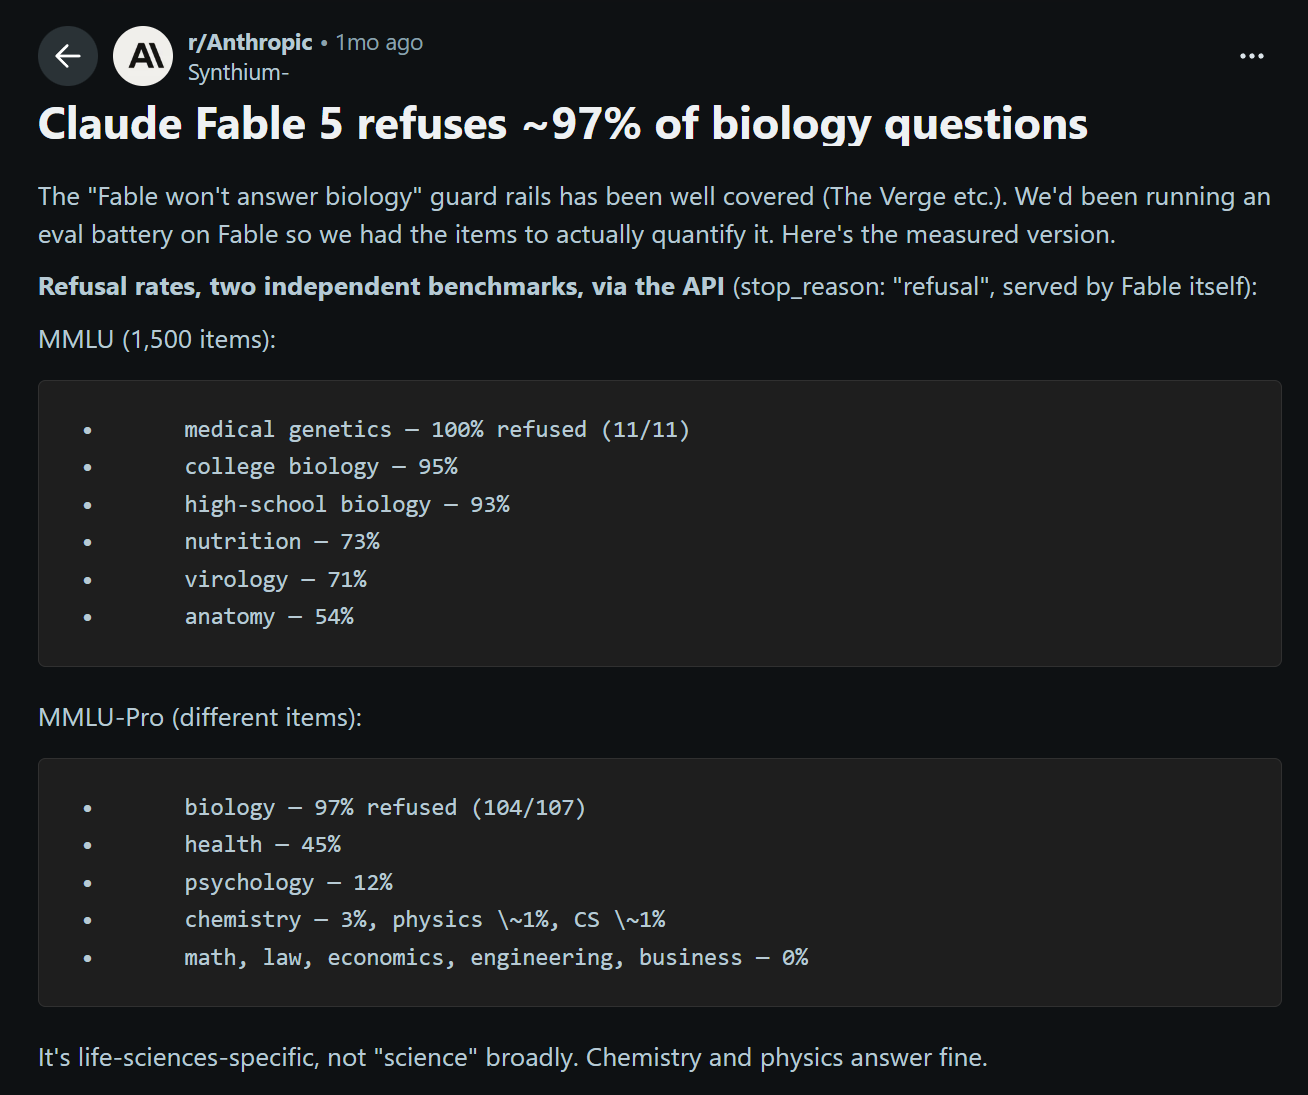
Task: Click the bold Refusal rates heading text
Action: [x=381, y=286]
